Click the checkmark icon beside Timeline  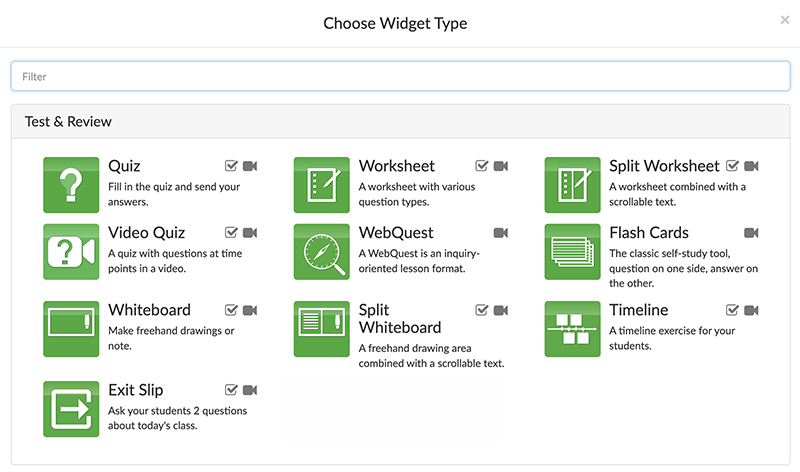click(x=732, y=310)
